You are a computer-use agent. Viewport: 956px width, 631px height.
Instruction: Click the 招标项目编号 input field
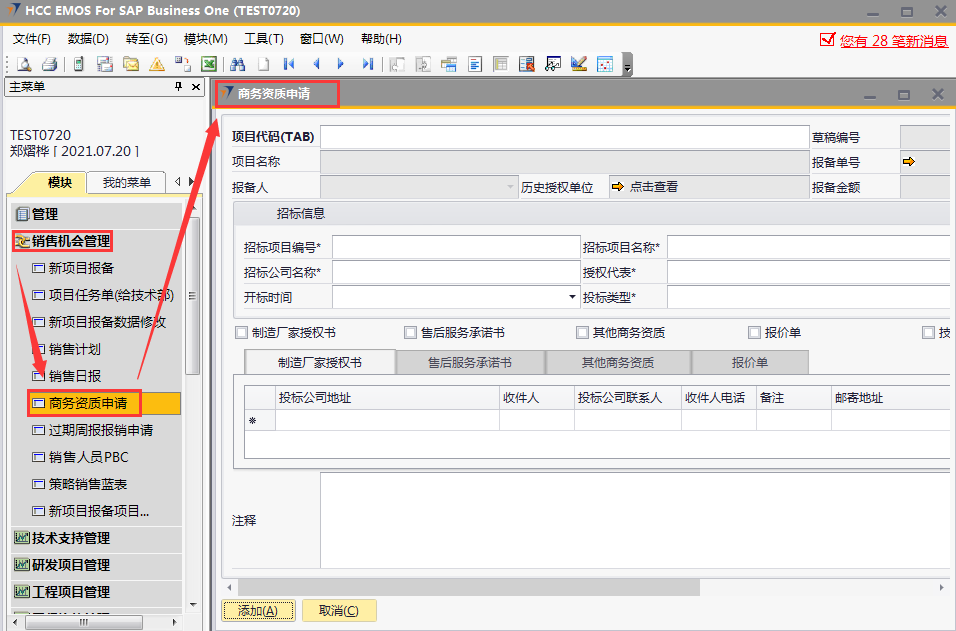coord(454,246)
